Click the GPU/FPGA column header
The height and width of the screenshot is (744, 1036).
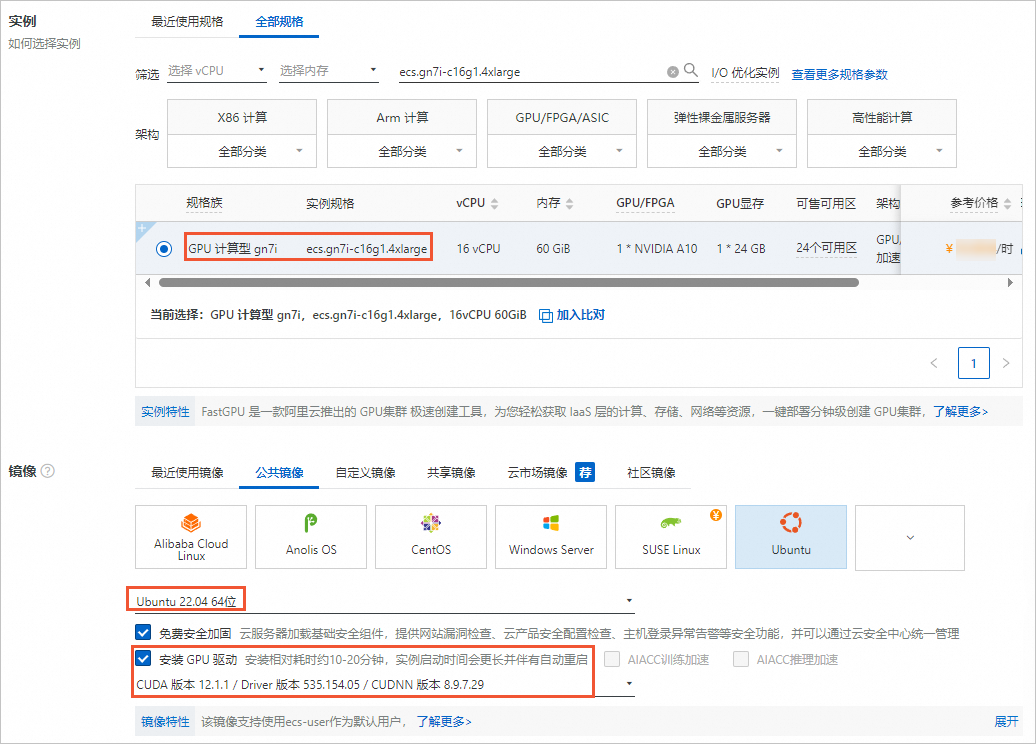(x=645, y=203)
